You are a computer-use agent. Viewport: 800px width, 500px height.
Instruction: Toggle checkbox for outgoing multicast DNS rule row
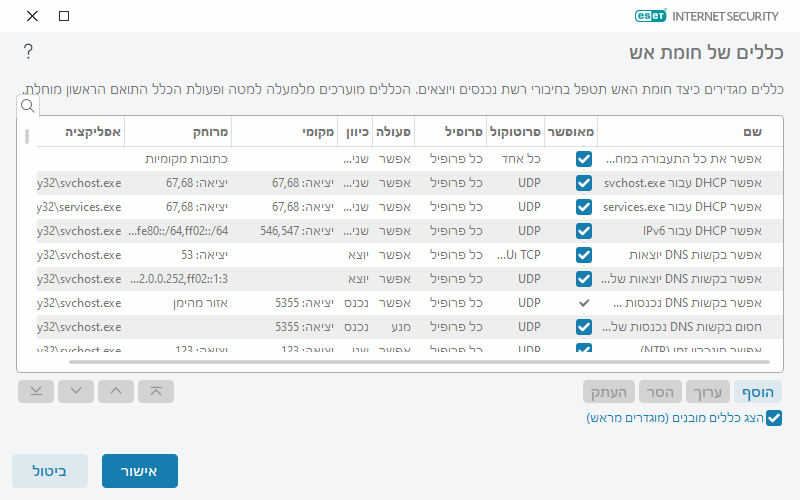pyautogui.click(x=584, y=279)
